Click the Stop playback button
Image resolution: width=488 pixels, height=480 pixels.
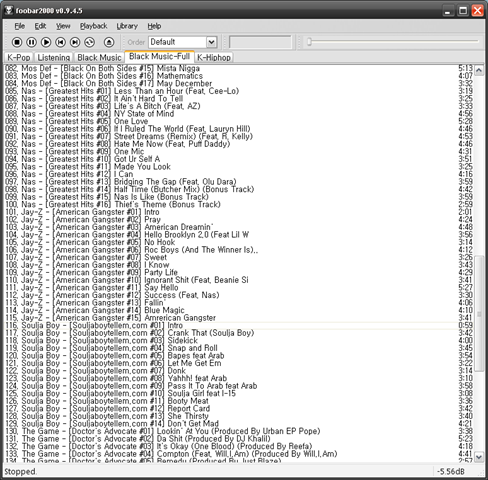17,42
